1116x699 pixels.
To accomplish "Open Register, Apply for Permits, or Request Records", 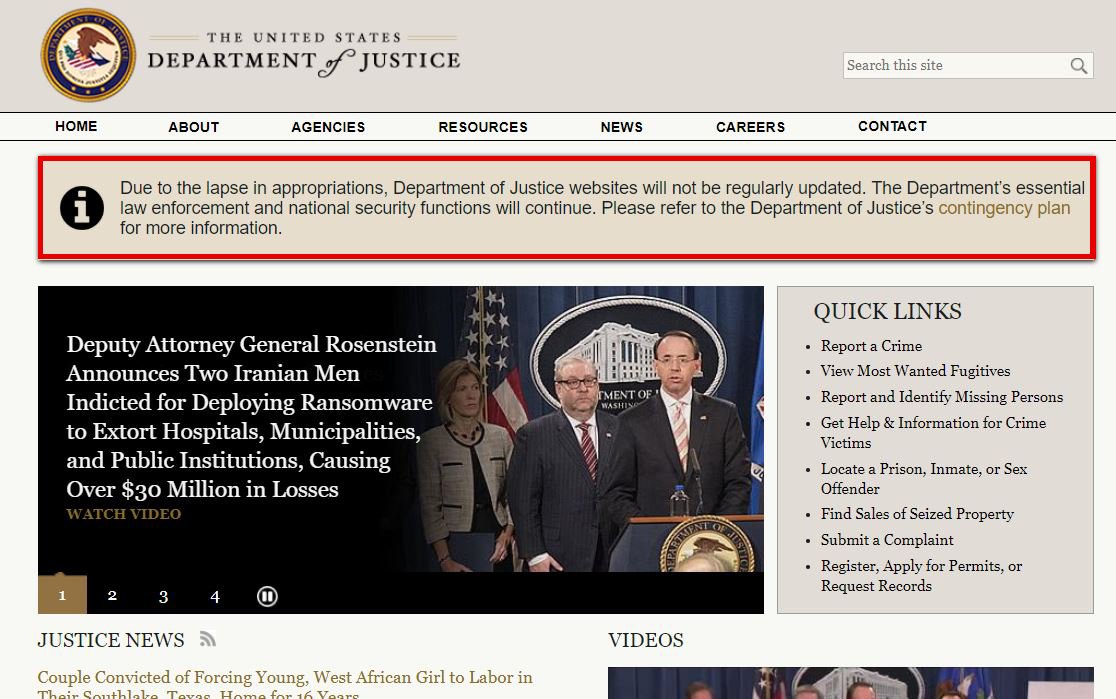I will 921,576.
